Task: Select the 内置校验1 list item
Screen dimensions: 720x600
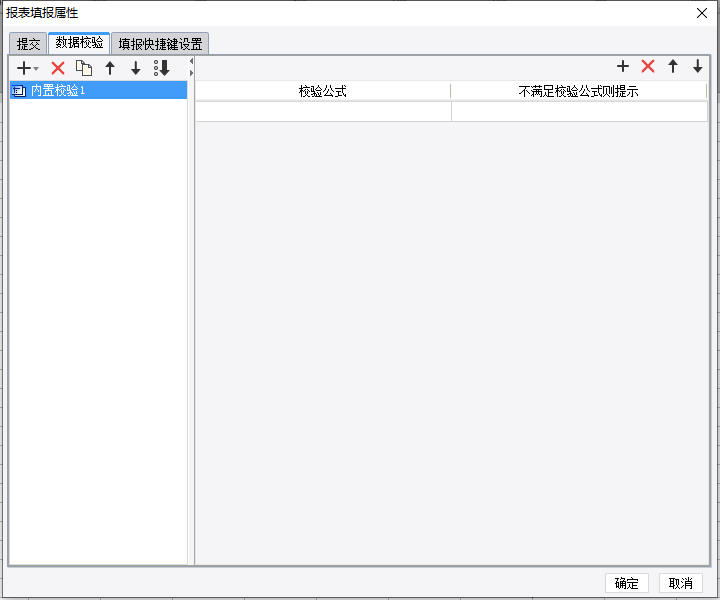Action: coord(98,90)
